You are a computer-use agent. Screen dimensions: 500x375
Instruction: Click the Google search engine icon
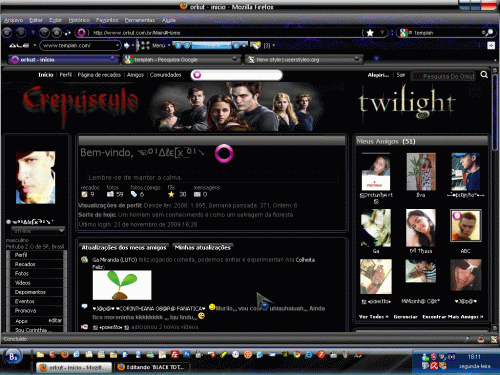click(x=404, y=33)
